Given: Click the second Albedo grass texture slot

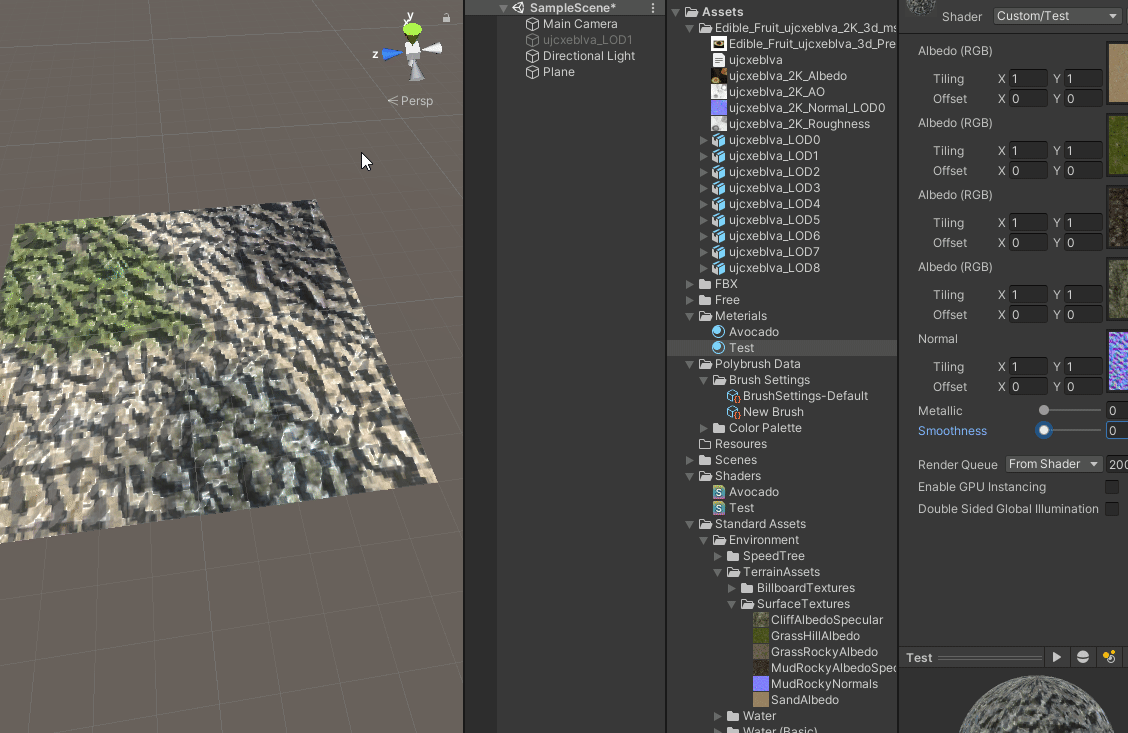Looking at the screenshot, I should coord(1117,144).
